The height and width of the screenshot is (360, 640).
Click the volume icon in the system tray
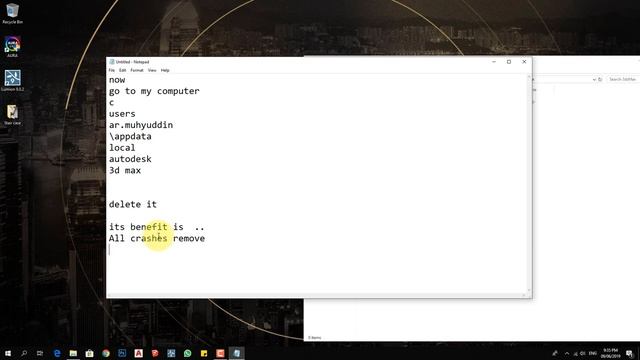click(x=583, y=353)
